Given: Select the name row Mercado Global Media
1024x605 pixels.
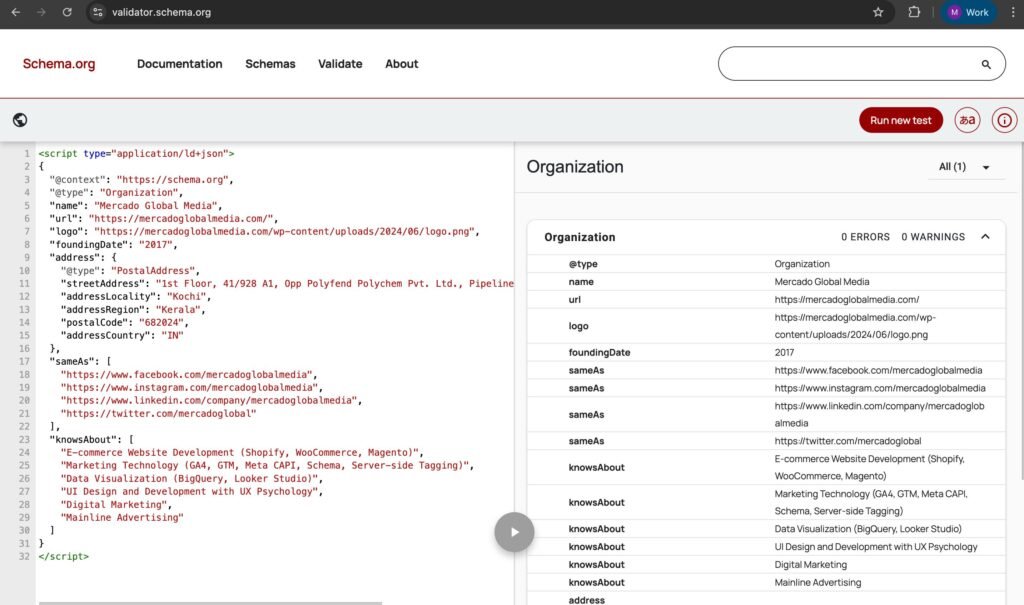Looking at the screenshot, I should pyautogui.click(x=766, y=282).
